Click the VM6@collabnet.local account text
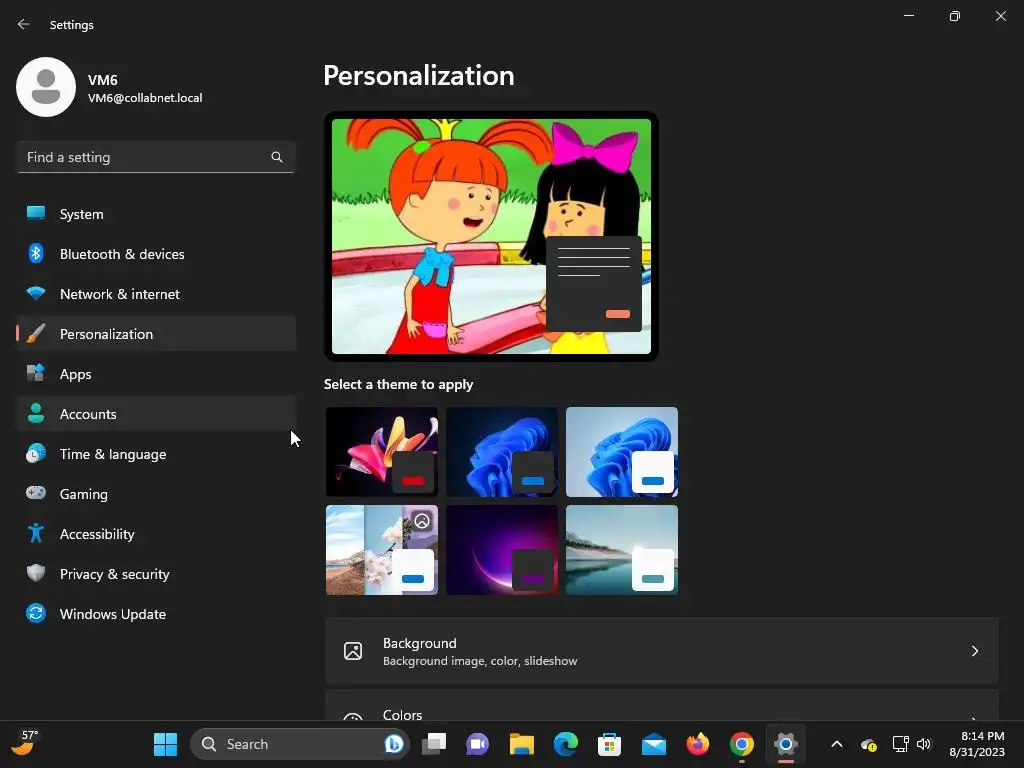1024x768 pixels. point(145,98)
